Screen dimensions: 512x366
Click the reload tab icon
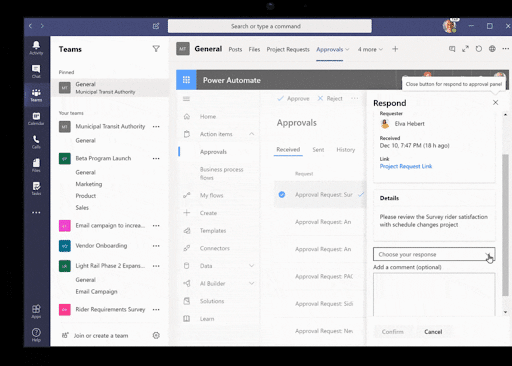[x=479, y=49]
